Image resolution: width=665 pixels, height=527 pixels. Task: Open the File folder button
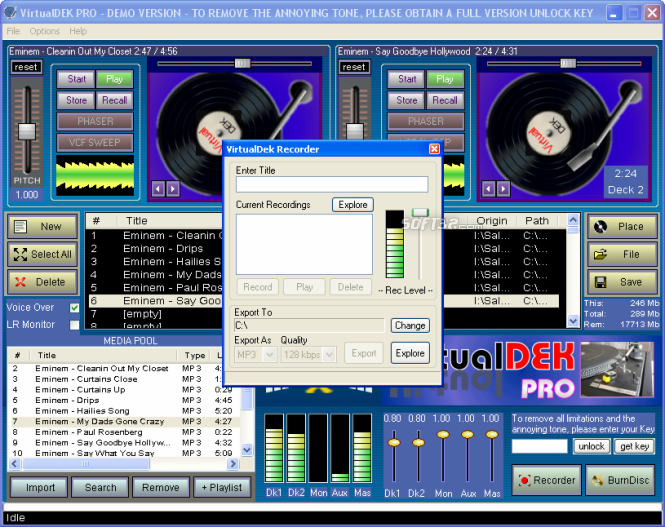pyautogui.click(x=622, y=254)
